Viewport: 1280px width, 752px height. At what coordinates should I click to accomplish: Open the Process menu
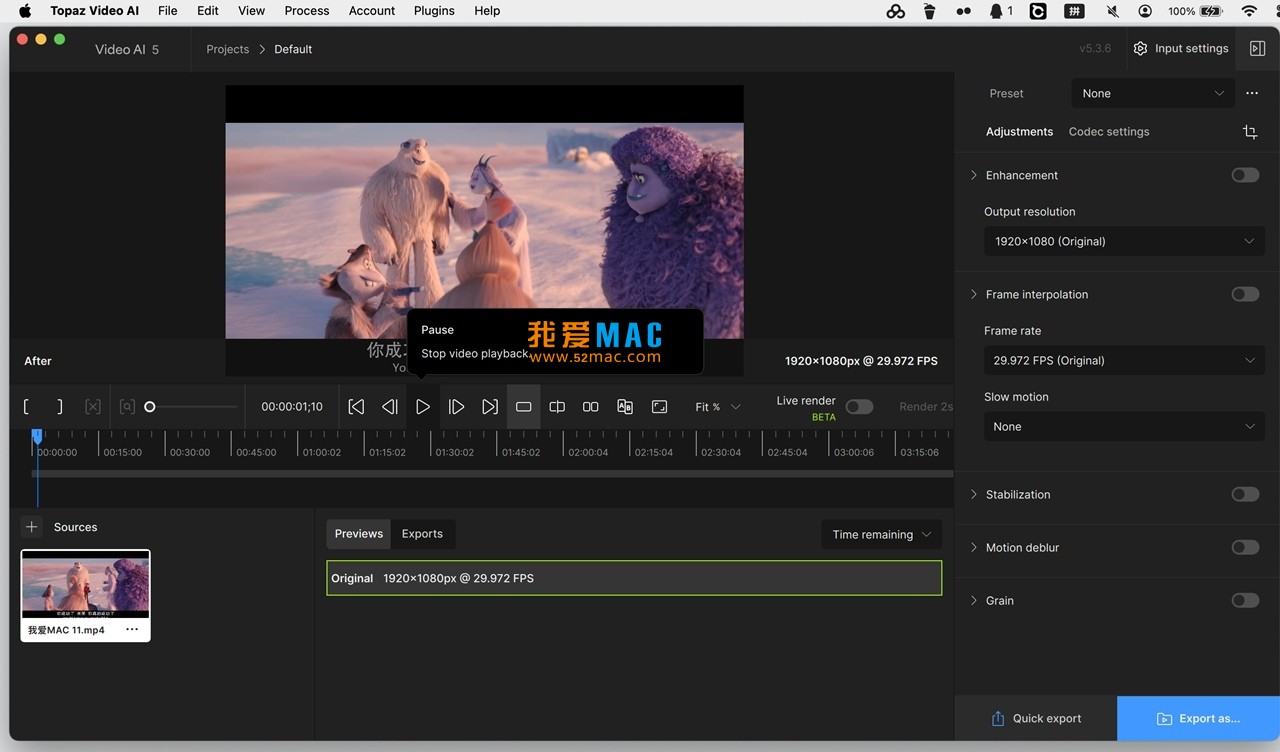click(307, 11)
